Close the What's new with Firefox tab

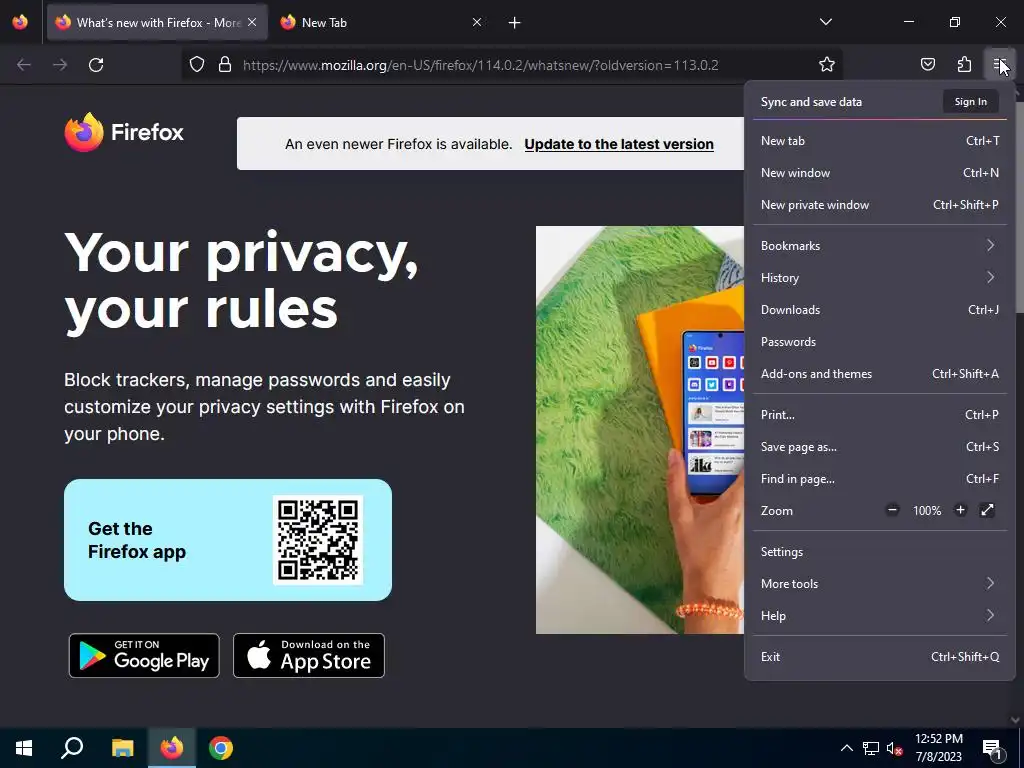252,22
